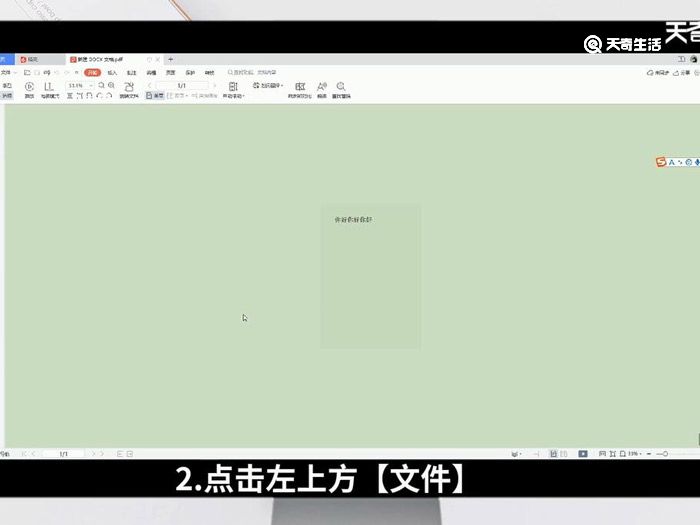Image resolution: width=700 pixels, height=525 pixels.
Task: Click status bar page number field 1/1
Action: [63, 454]
